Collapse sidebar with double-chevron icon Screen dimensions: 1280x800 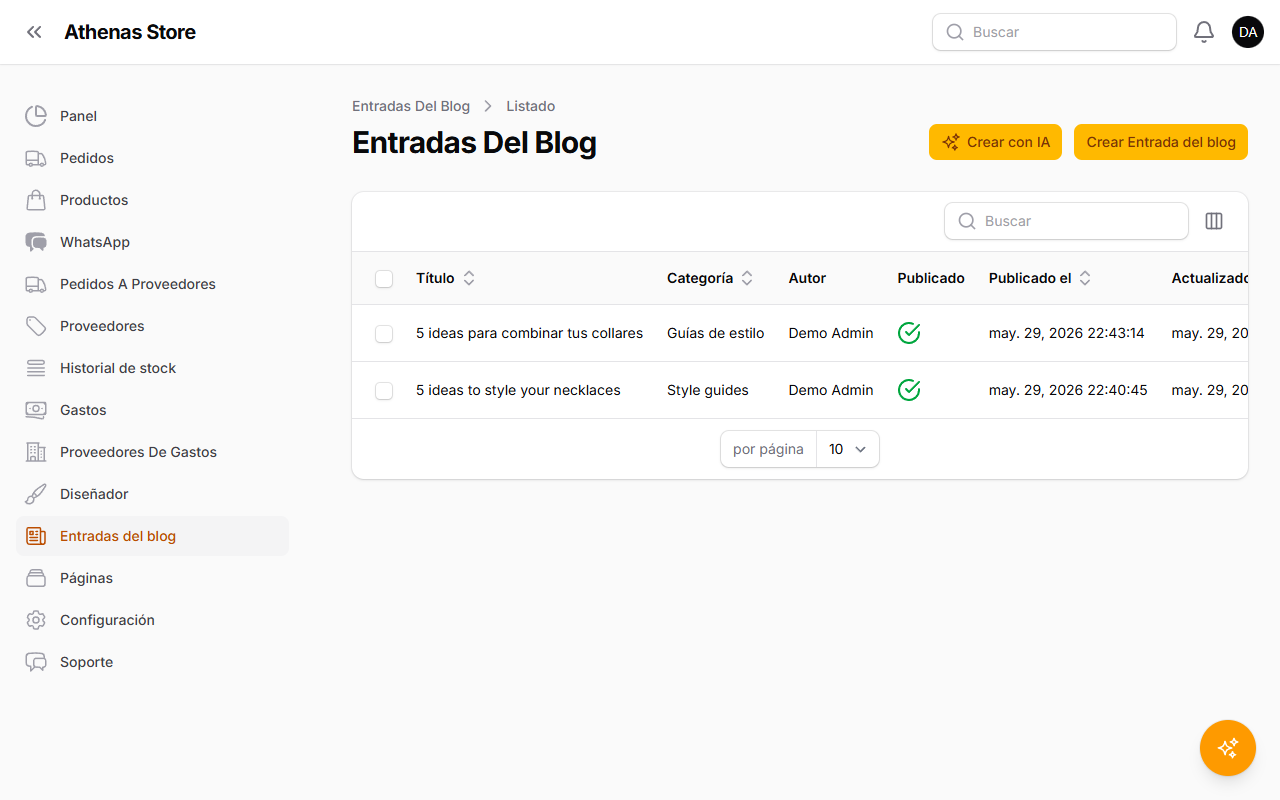coord(35,32)
